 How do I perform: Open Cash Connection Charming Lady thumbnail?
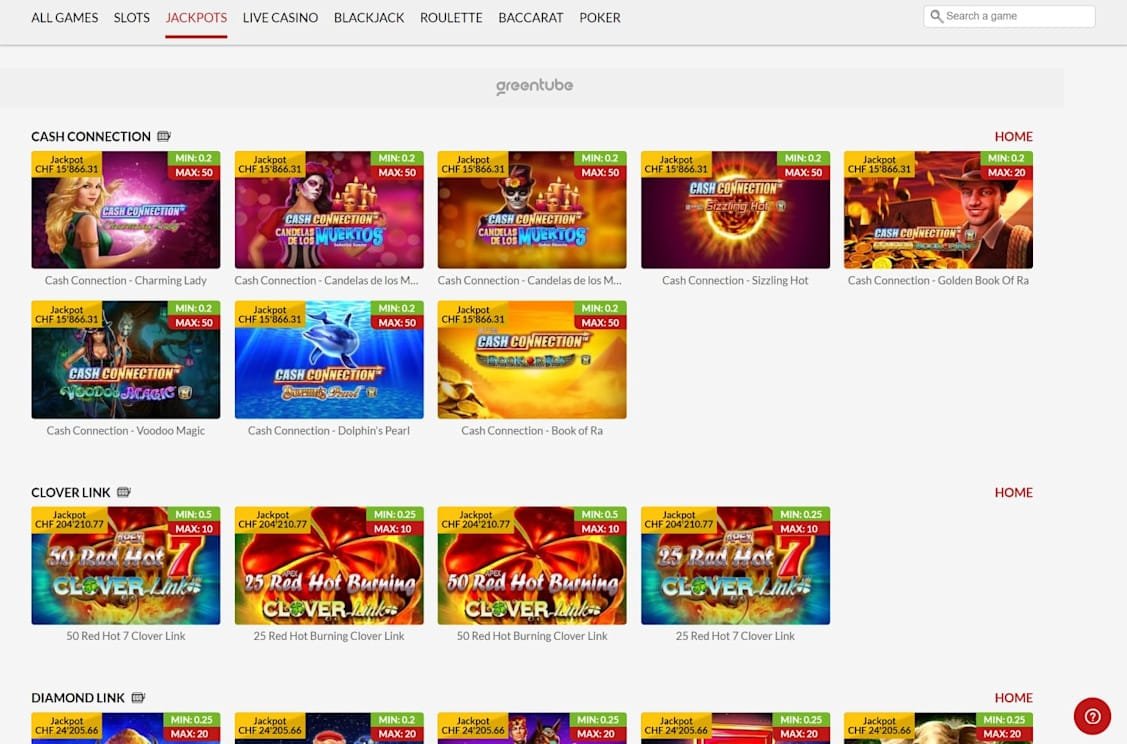126,209
